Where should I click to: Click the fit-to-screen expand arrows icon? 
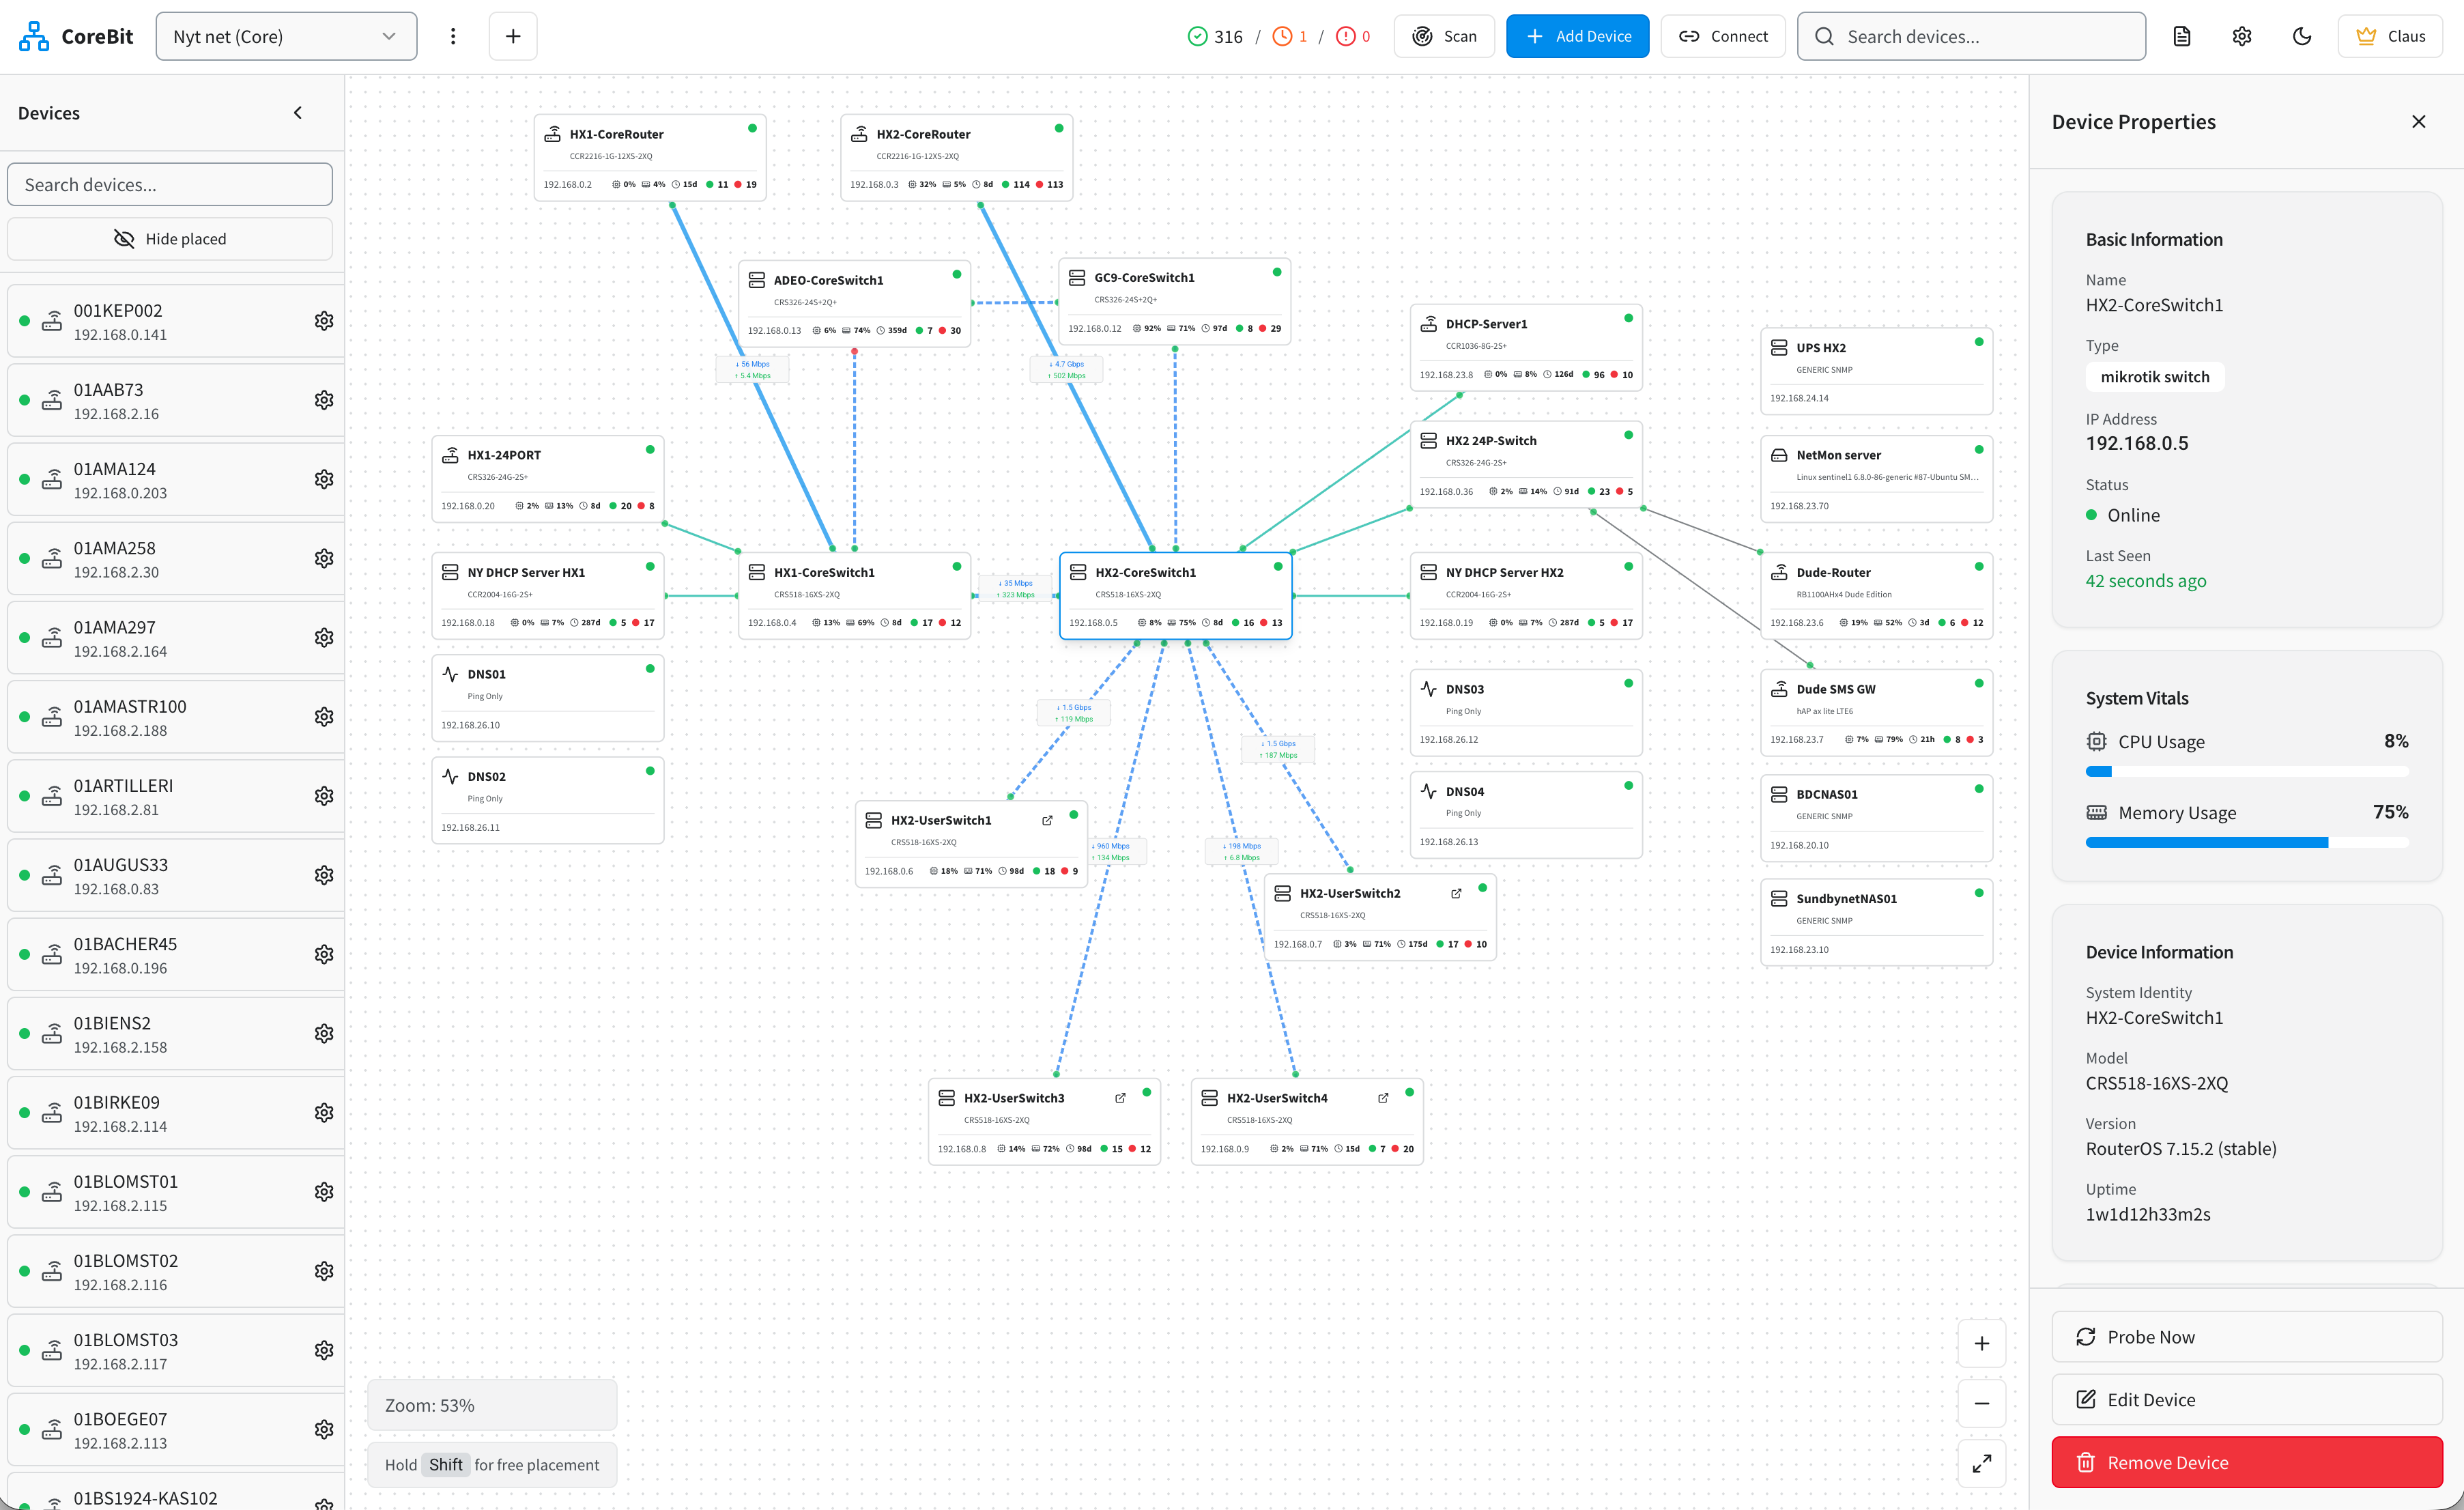pos(1981,1463)
